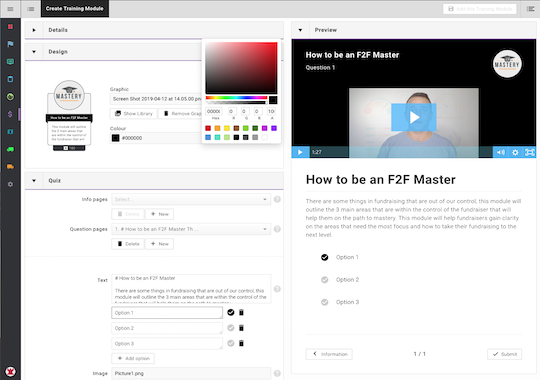Open the right panel list icon in top bar
540x380 pixels.
pyautogui.click(x=530, y=9)
